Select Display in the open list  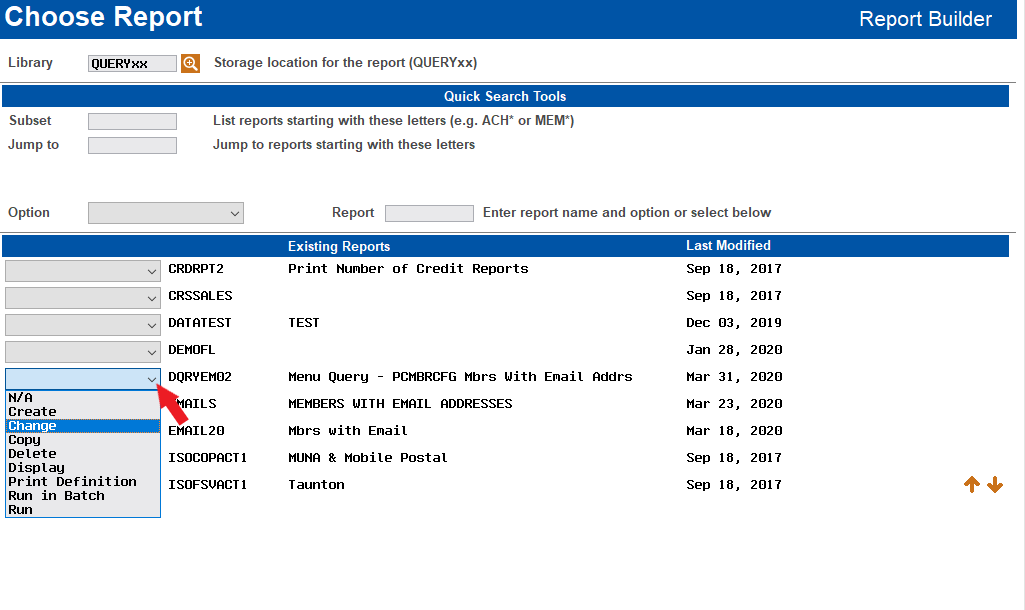tap(83, 468)
